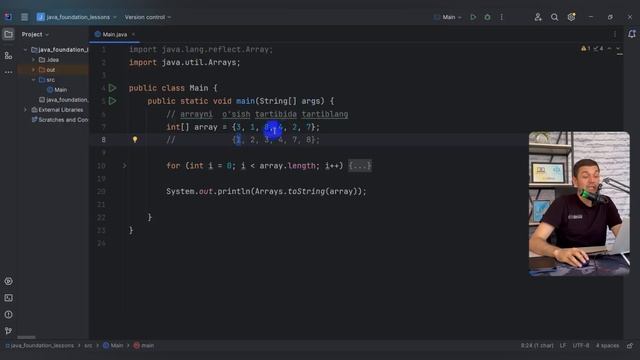Change 4 spaces indentation setting
Image resolution: width=640 pixels, height=360 pixels.
tap(607, 345)
